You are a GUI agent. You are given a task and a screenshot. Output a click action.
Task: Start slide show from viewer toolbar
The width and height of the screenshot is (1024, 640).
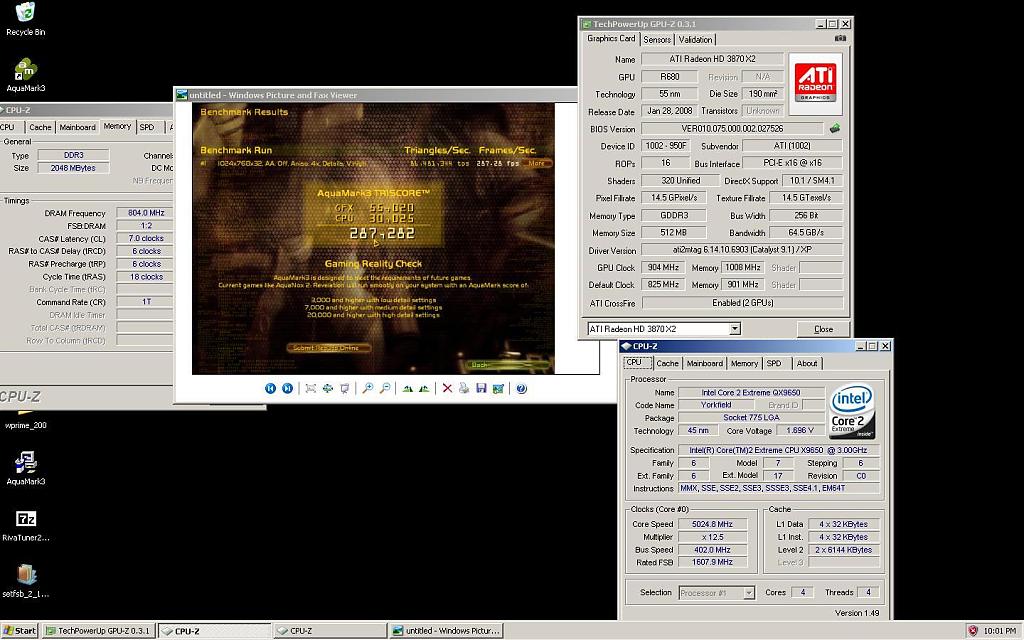[x=345, y=388]
